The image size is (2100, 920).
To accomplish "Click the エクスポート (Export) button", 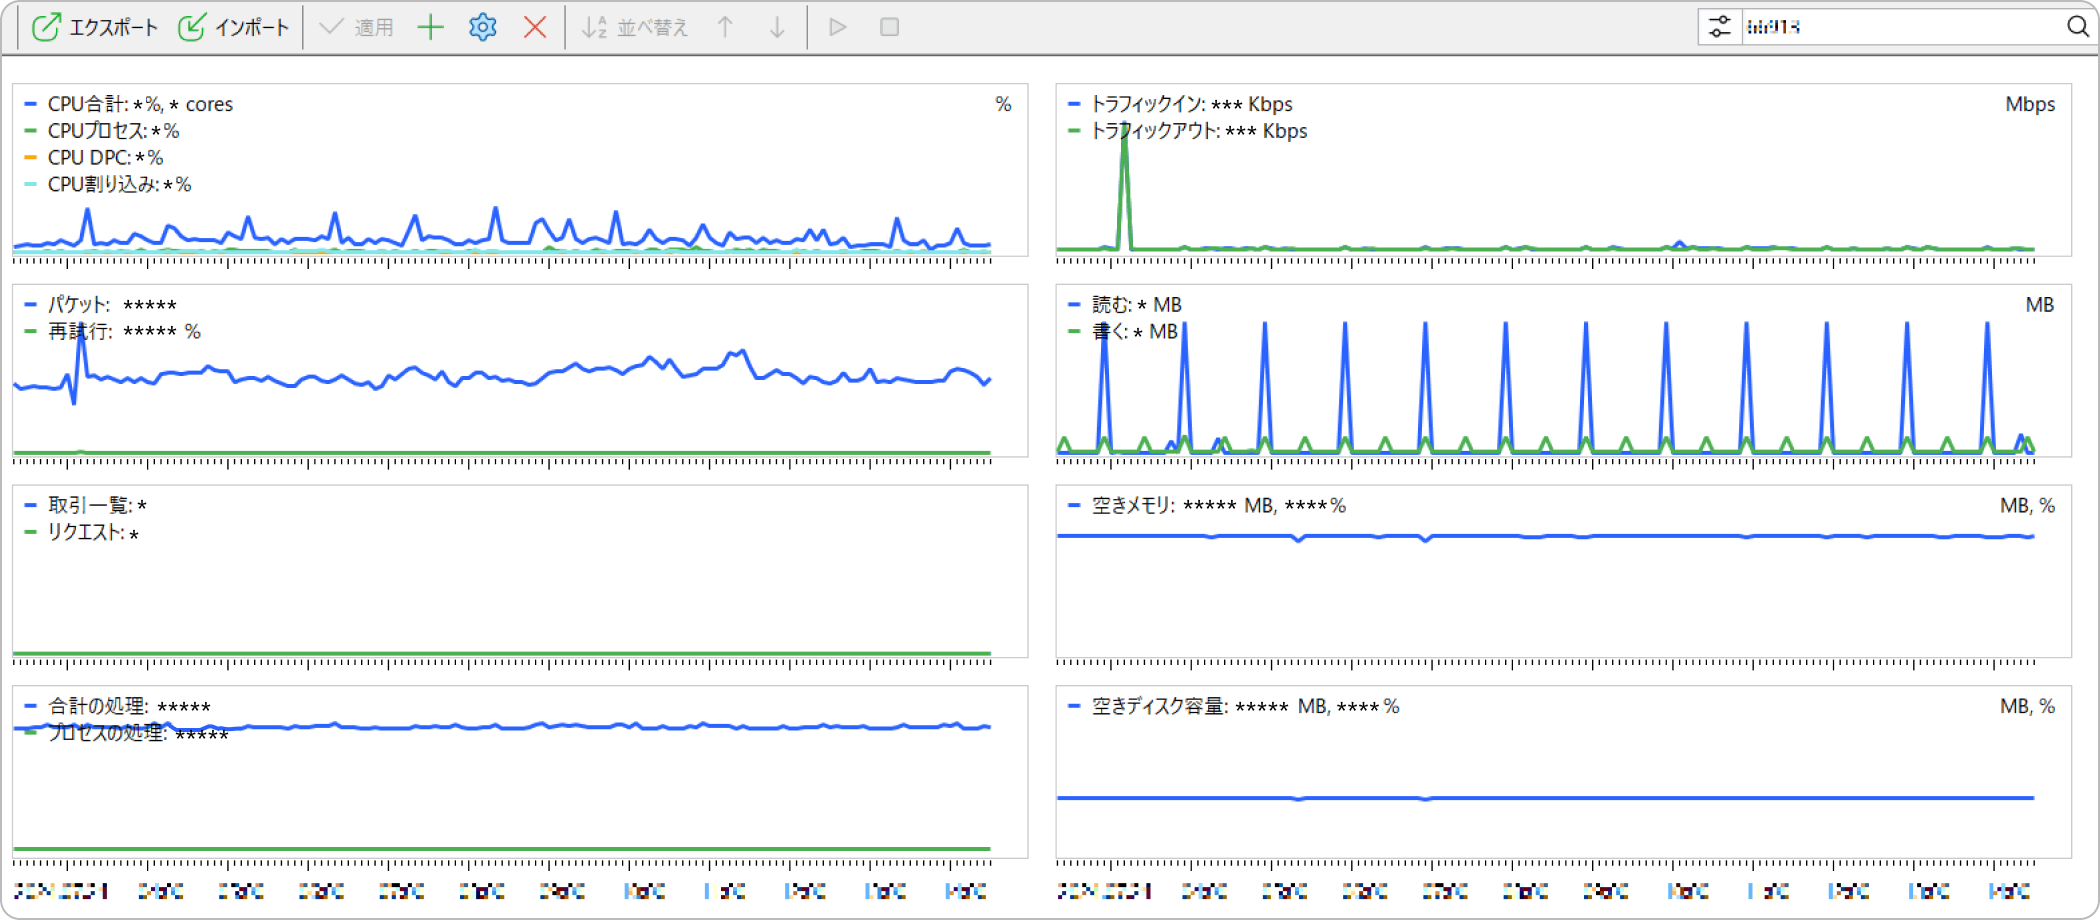I will click(95, 27).
